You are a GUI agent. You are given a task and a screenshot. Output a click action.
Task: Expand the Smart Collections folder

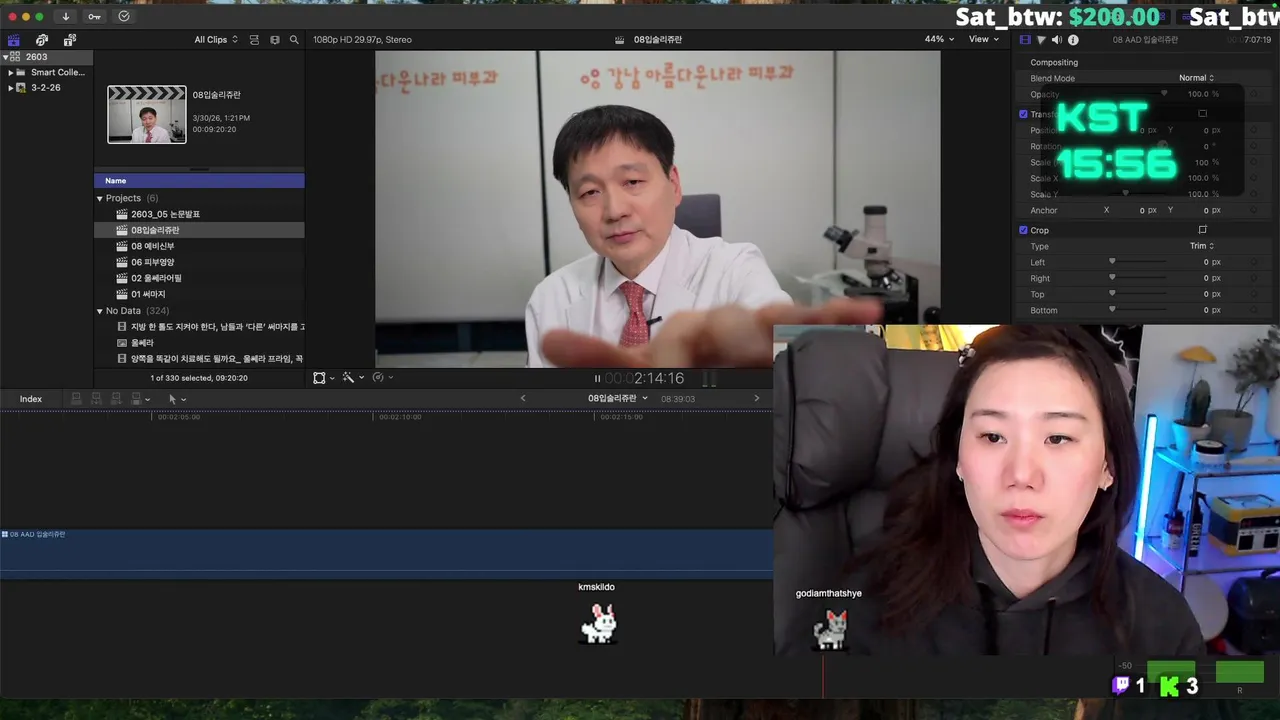[x=10, y=72]
